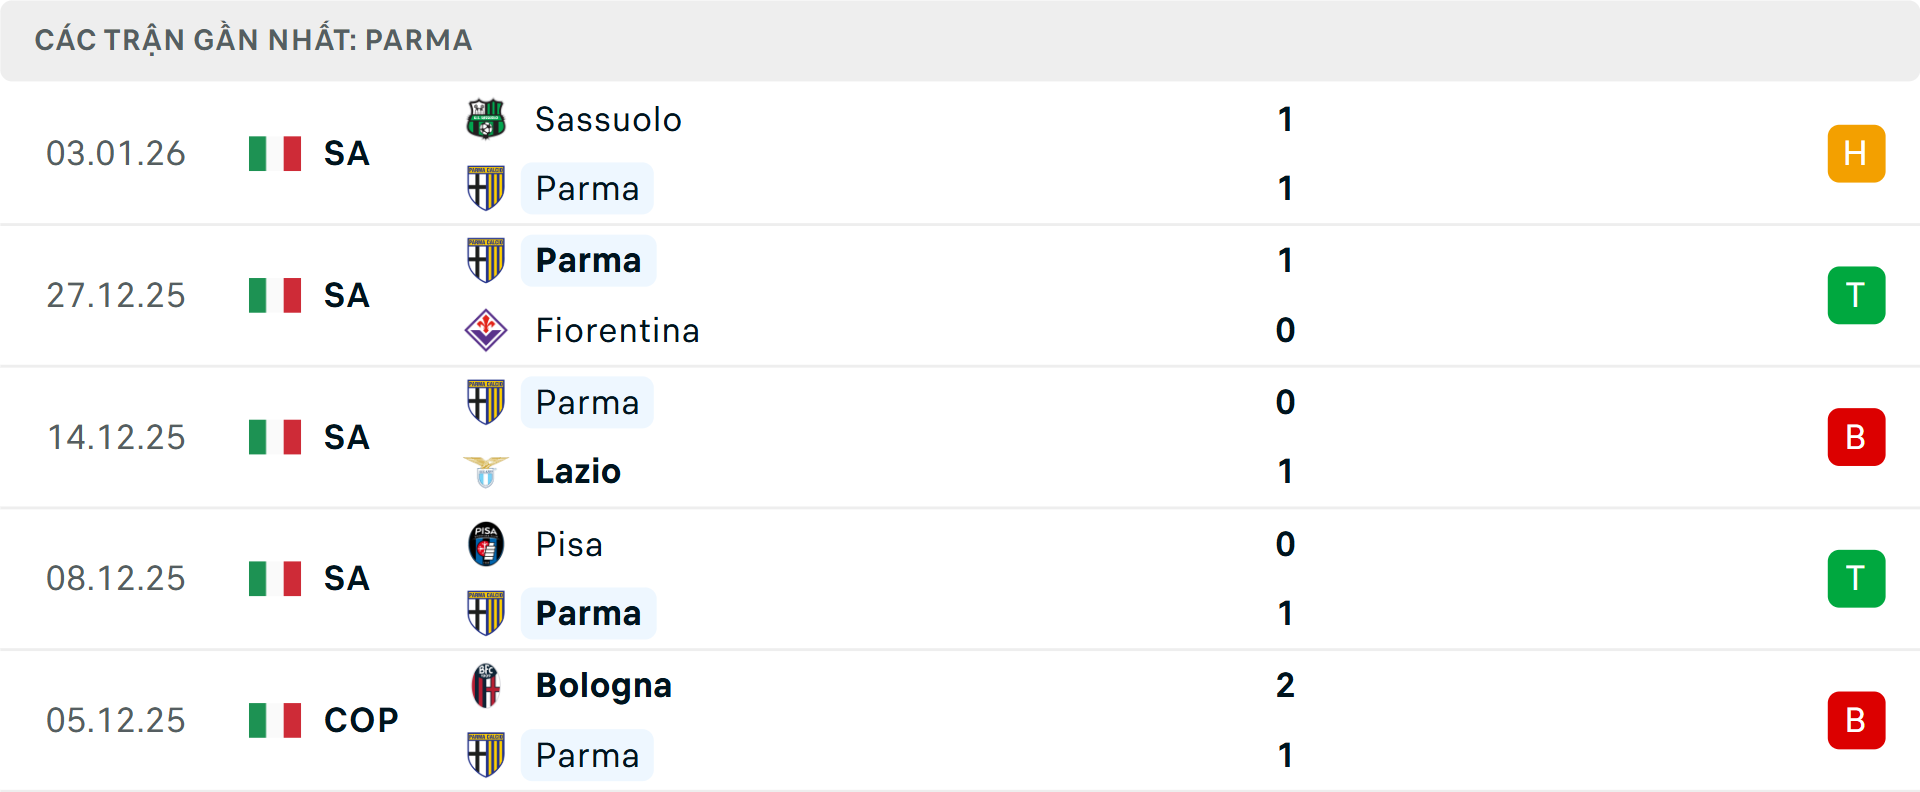The width and height of the screenshot is (1920, 792).
Task: Click the Italian flag beside the 03.01.26 match
Action: click(274, 153)
